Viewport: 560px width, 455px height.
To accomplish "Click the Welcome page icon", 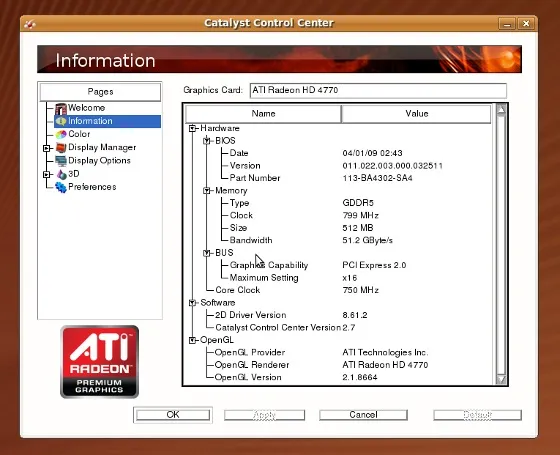I will coord(61,108).
